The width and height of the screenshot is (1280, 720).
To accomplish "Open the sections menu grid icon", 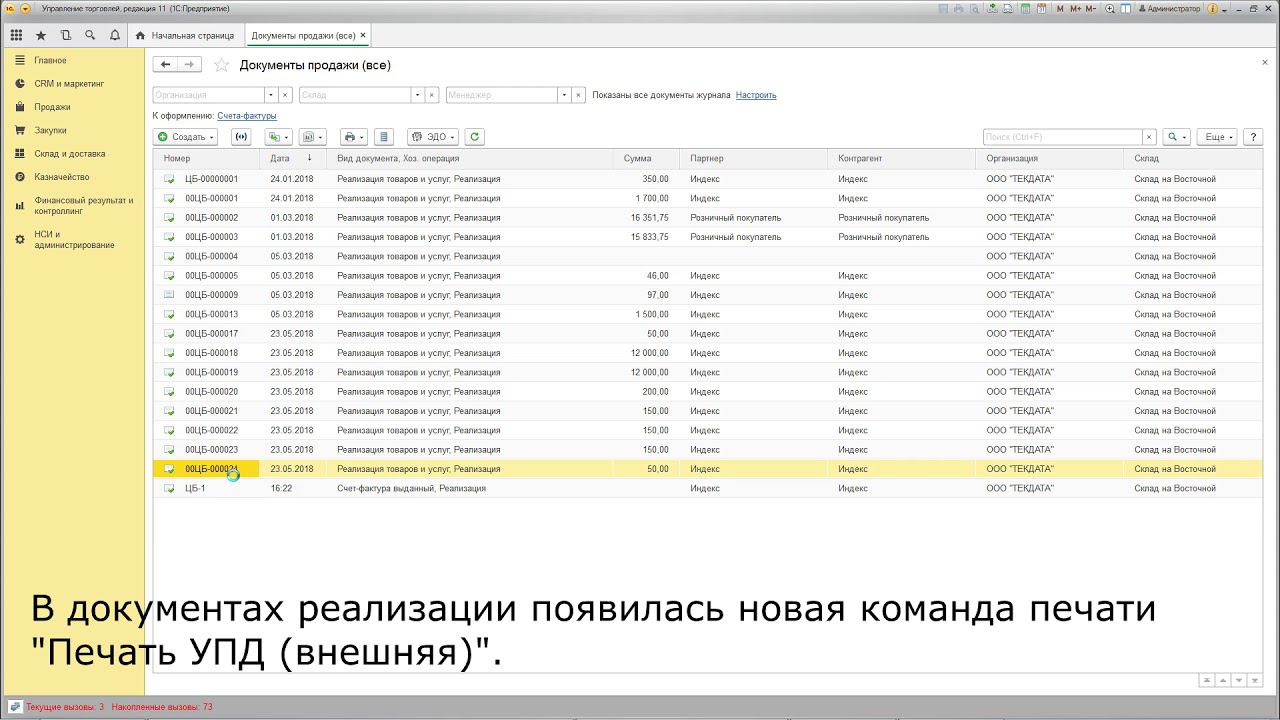I will pyautogui.click(x=16, y=35).
